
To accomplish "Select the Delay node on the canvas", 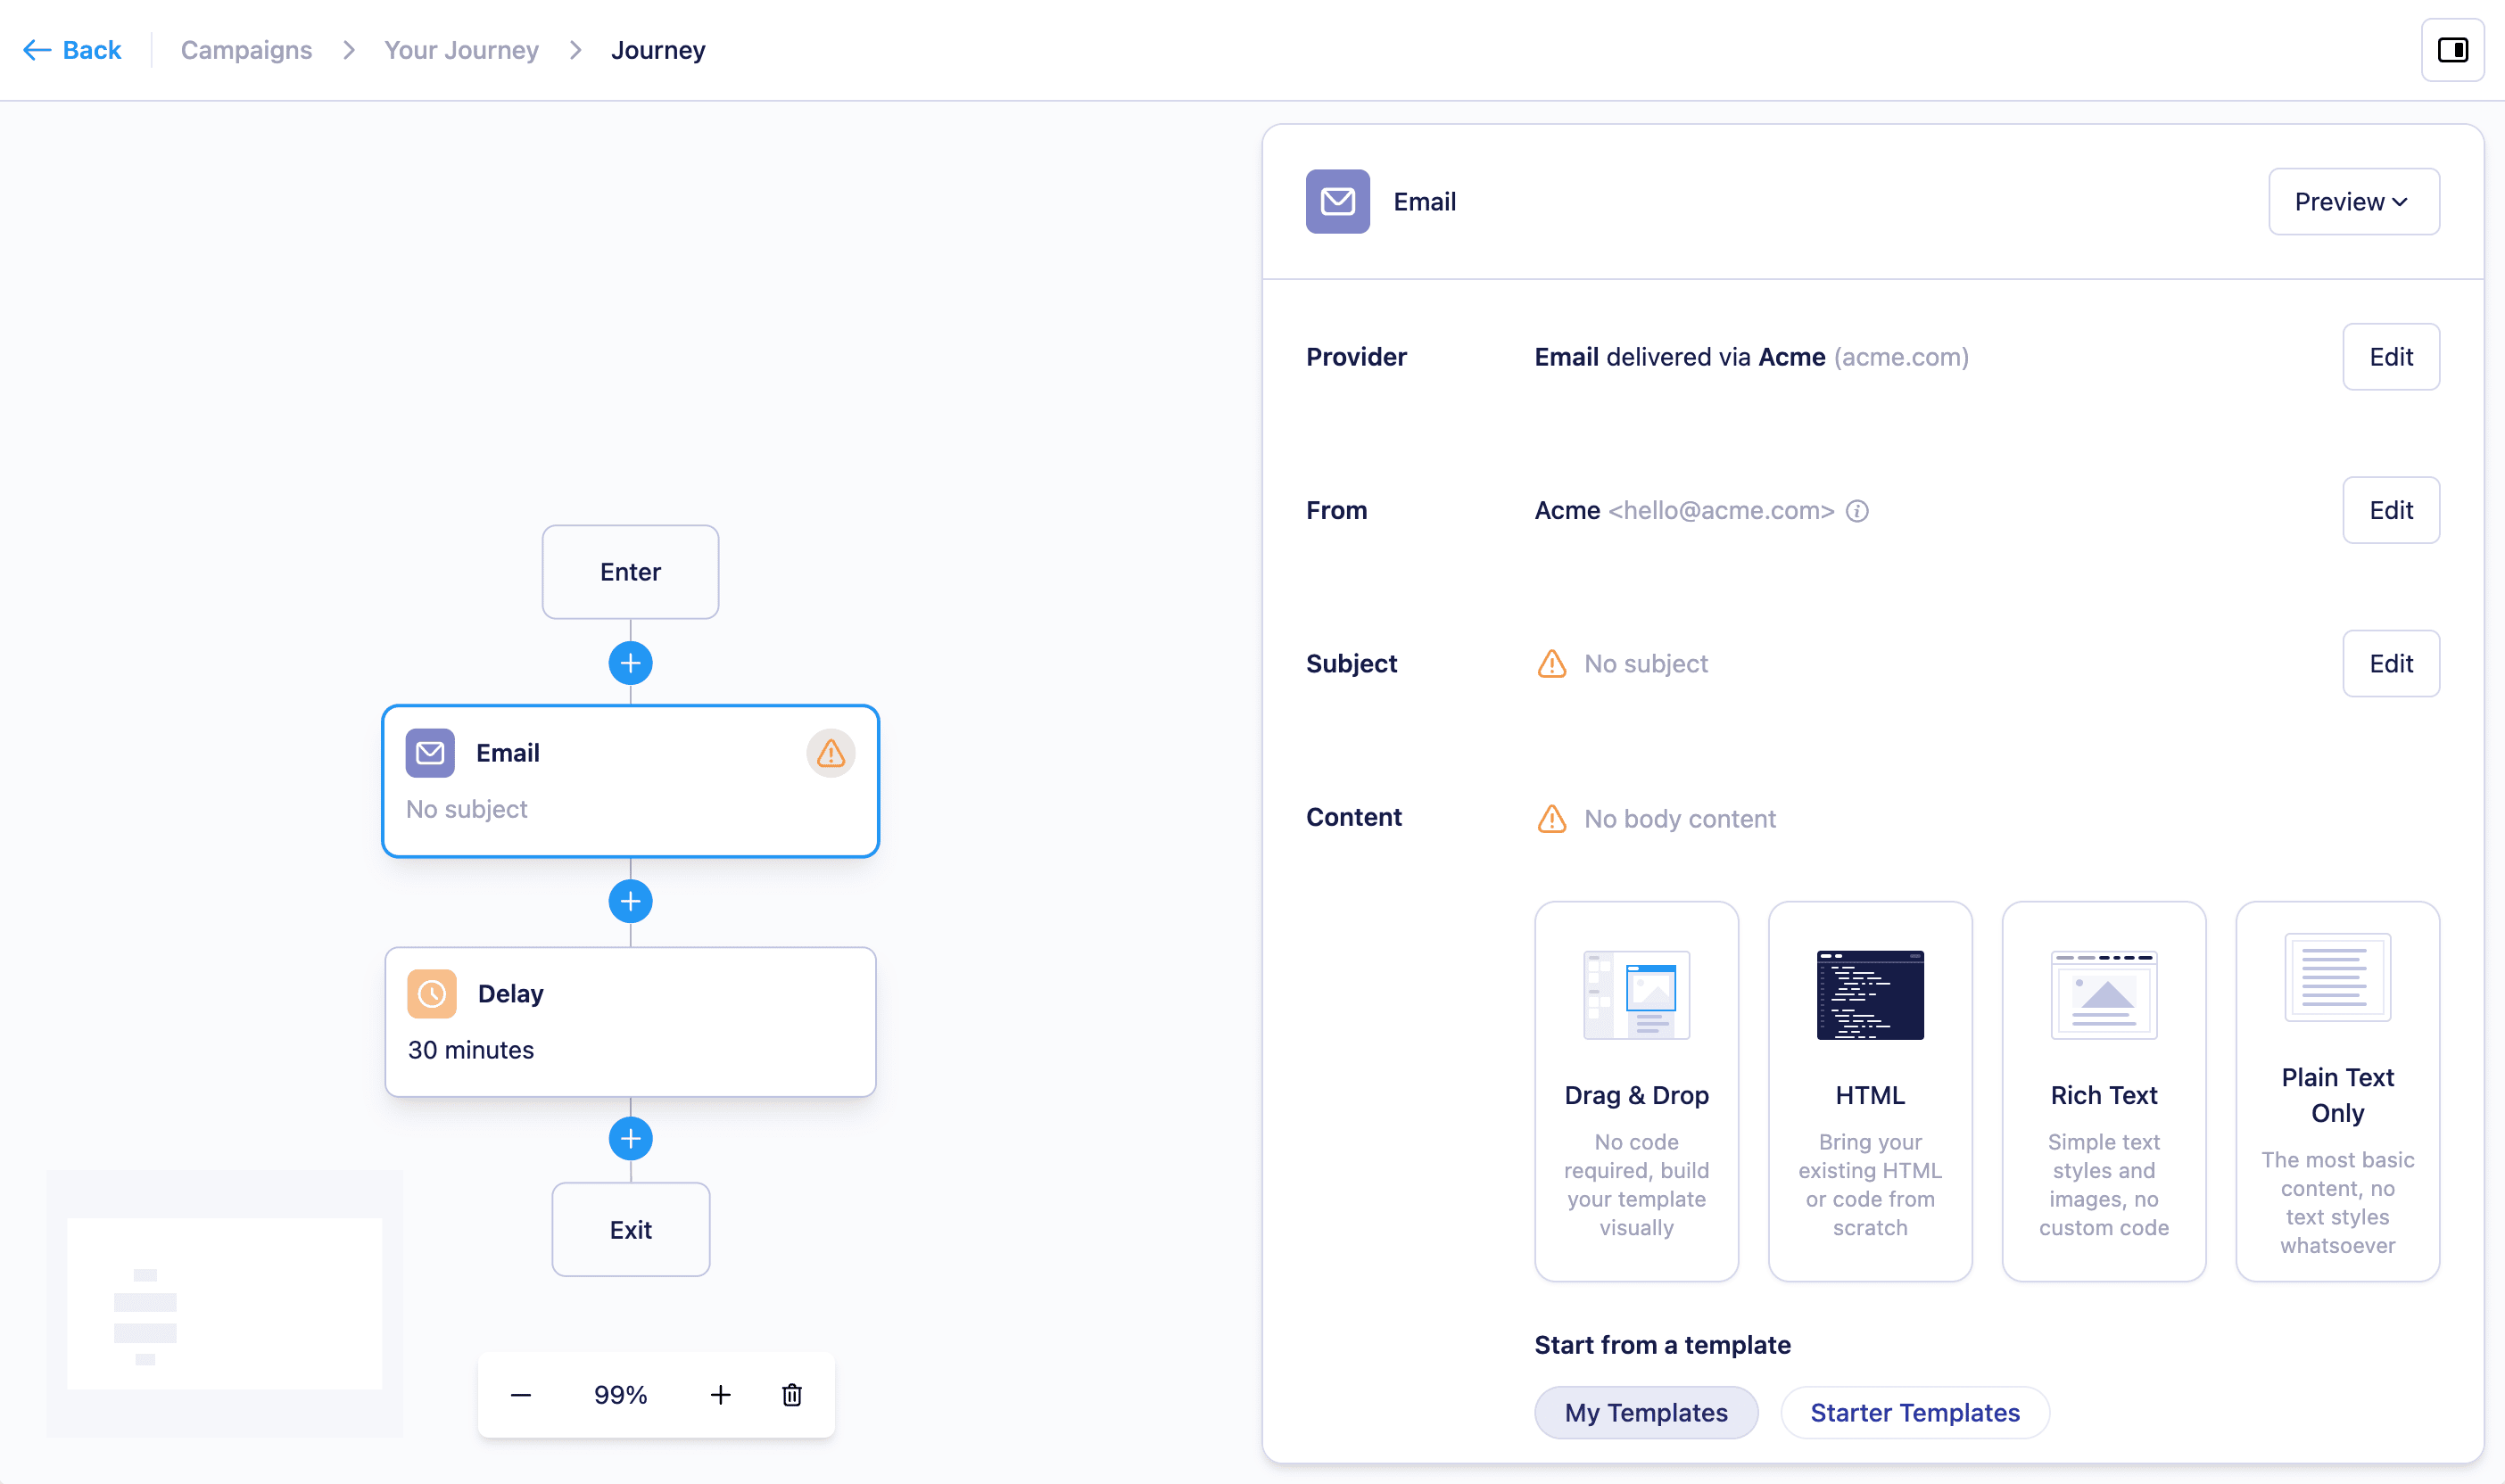I will (x=630, y=1021).
